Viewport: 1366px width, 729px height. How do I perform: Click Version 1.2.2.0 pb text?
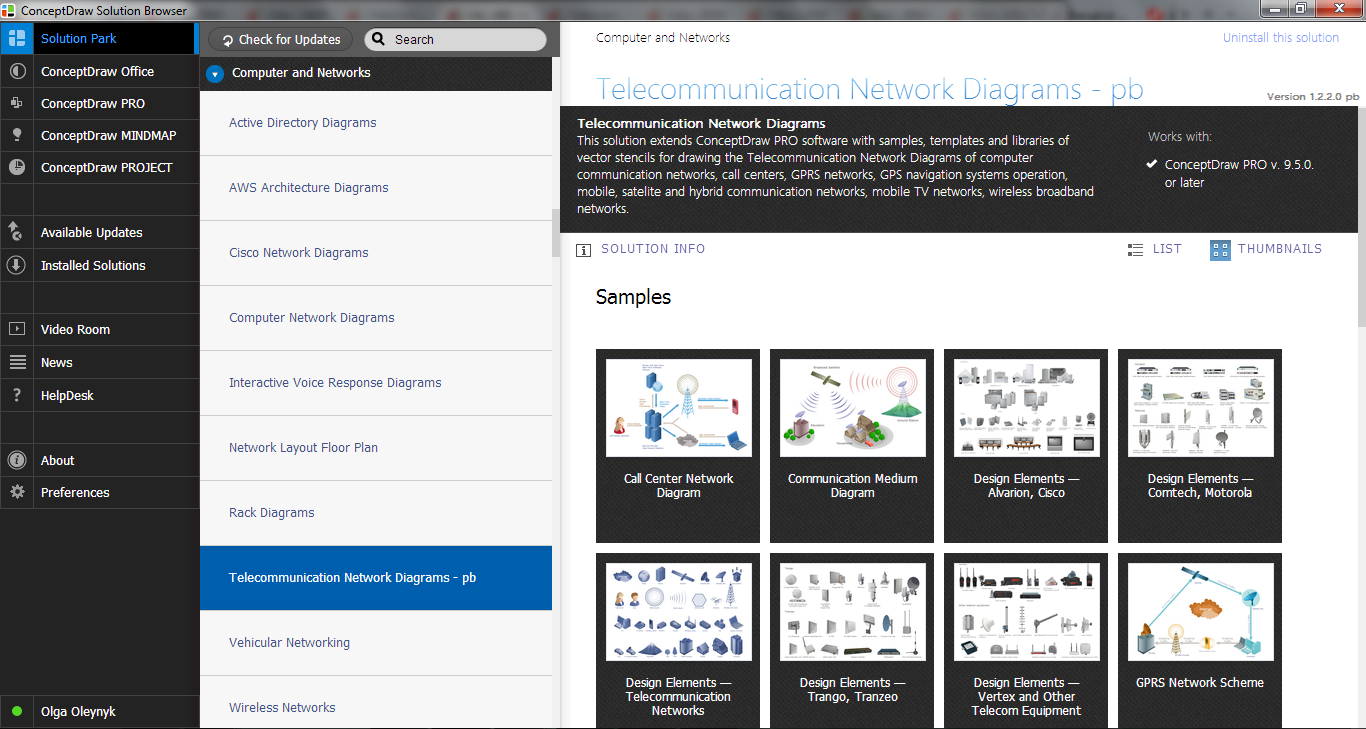click(1313, 97)
